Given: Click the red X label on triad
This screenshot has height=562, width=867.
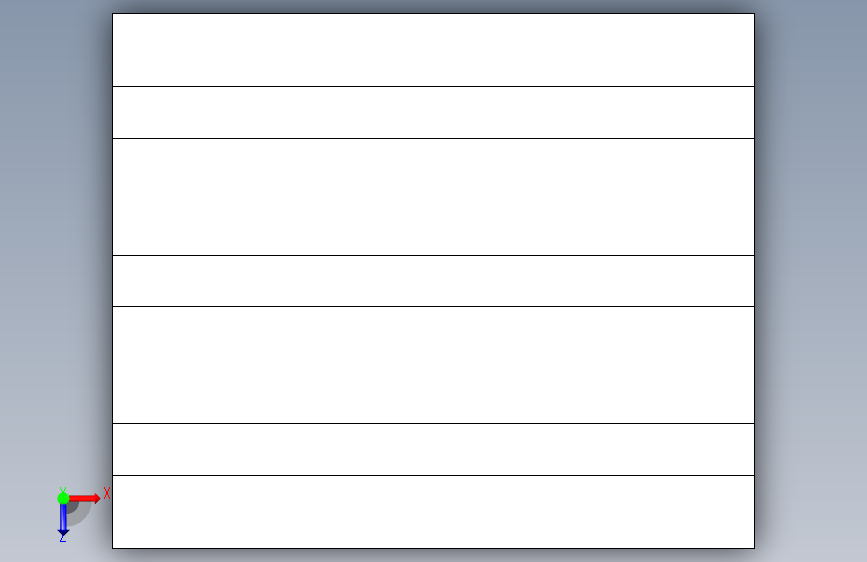Looking at the screenshot, I should pyautogui.click(x=107, y=493).
